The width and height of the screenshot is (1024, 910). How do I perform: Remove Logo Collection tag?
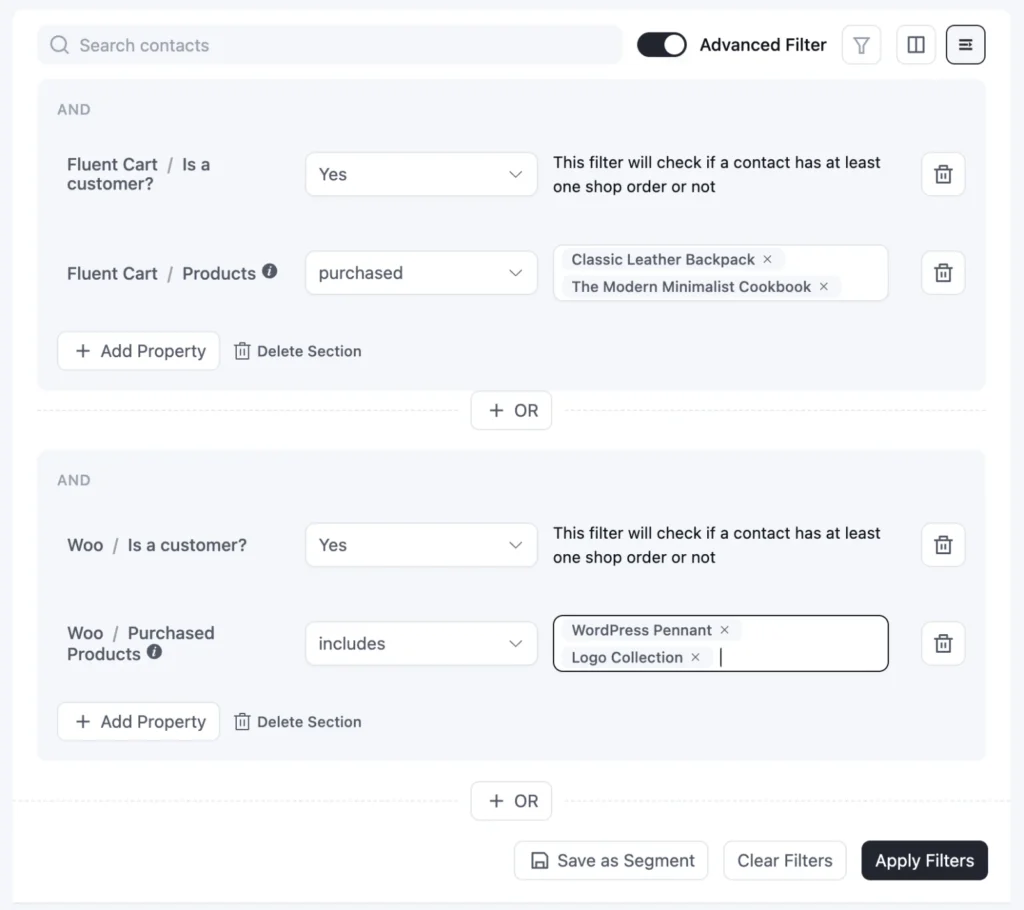point(696,657)
